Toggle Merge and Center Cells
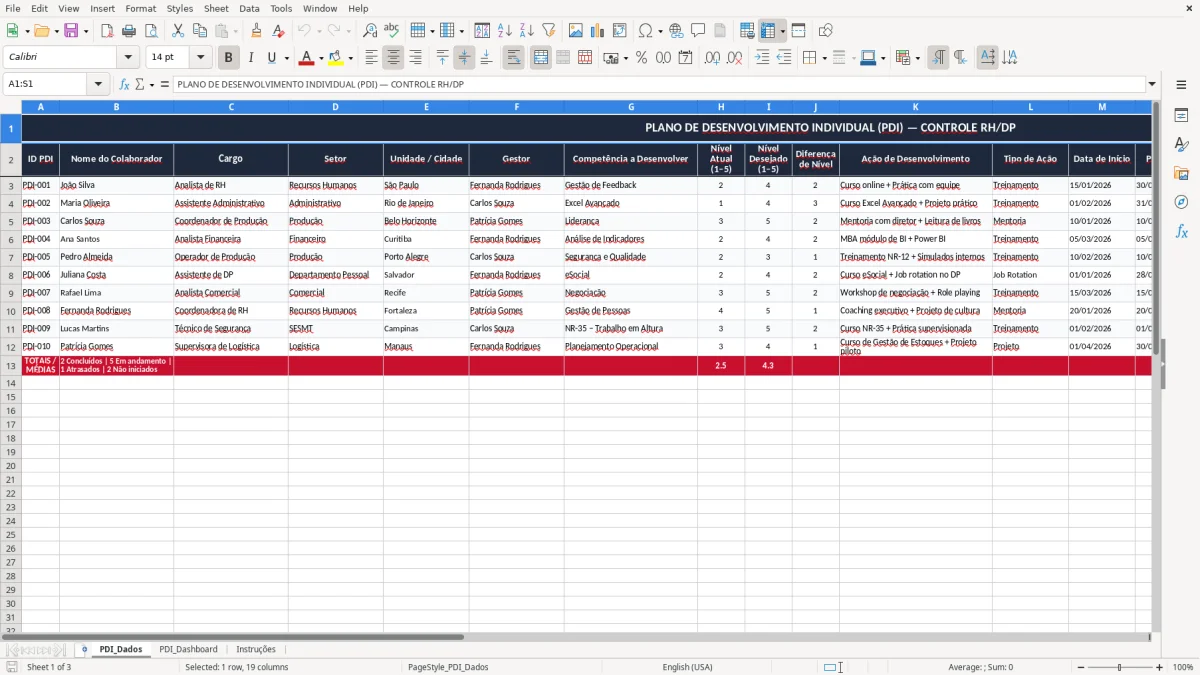Viewport: 1200px width, 675px height. pos(541,58)
